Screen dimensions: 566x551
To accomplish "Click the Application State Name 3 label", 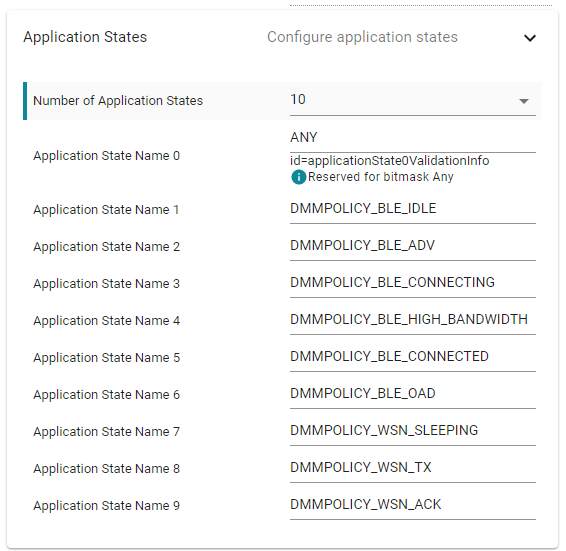I will (106, 284).
